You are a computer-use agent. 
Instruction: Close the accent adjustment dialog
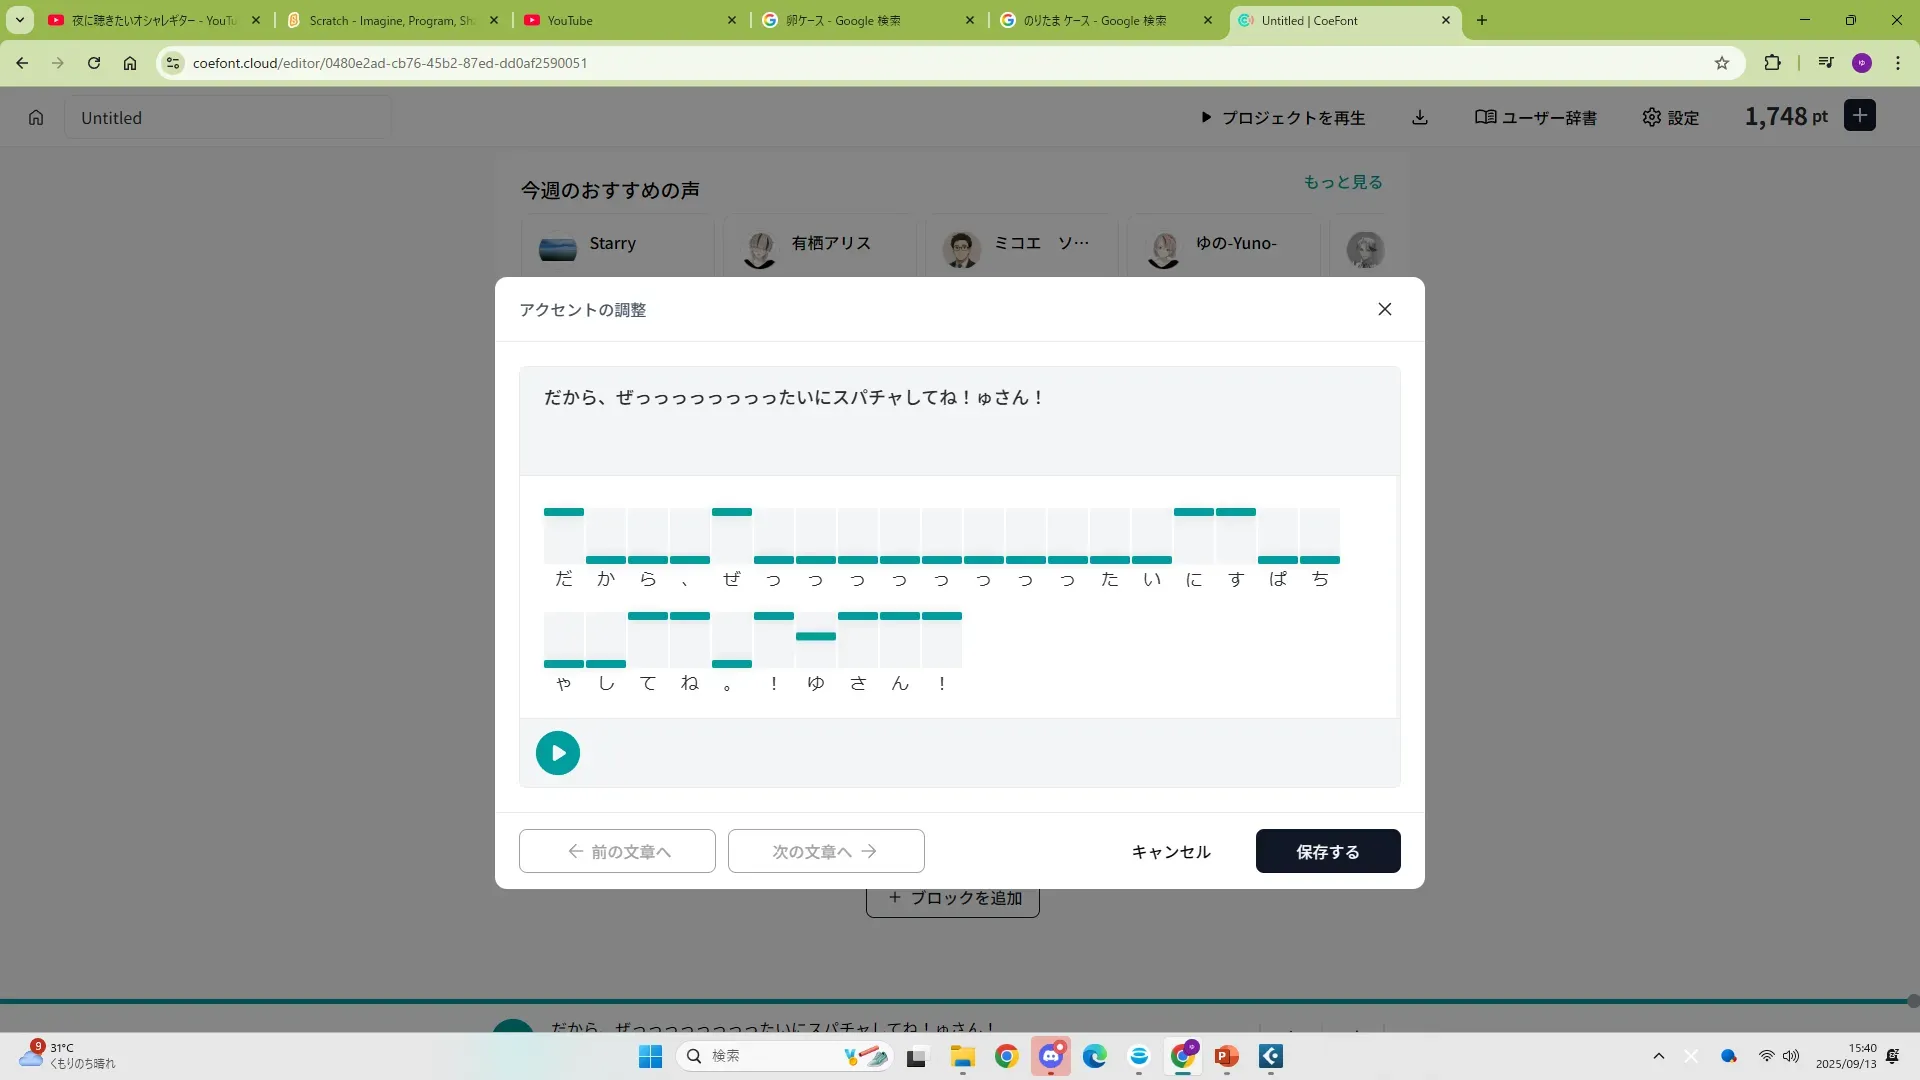tap(1384, 309)
